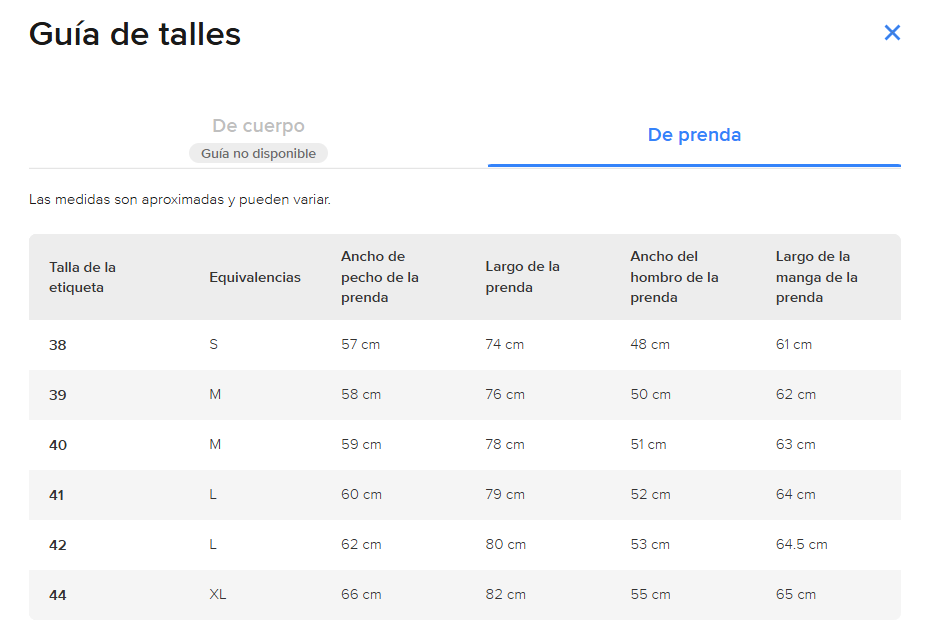Screen dimensions: 935x638
Task: Switch to the De prenda tab
Action: [x=694, y=135]
